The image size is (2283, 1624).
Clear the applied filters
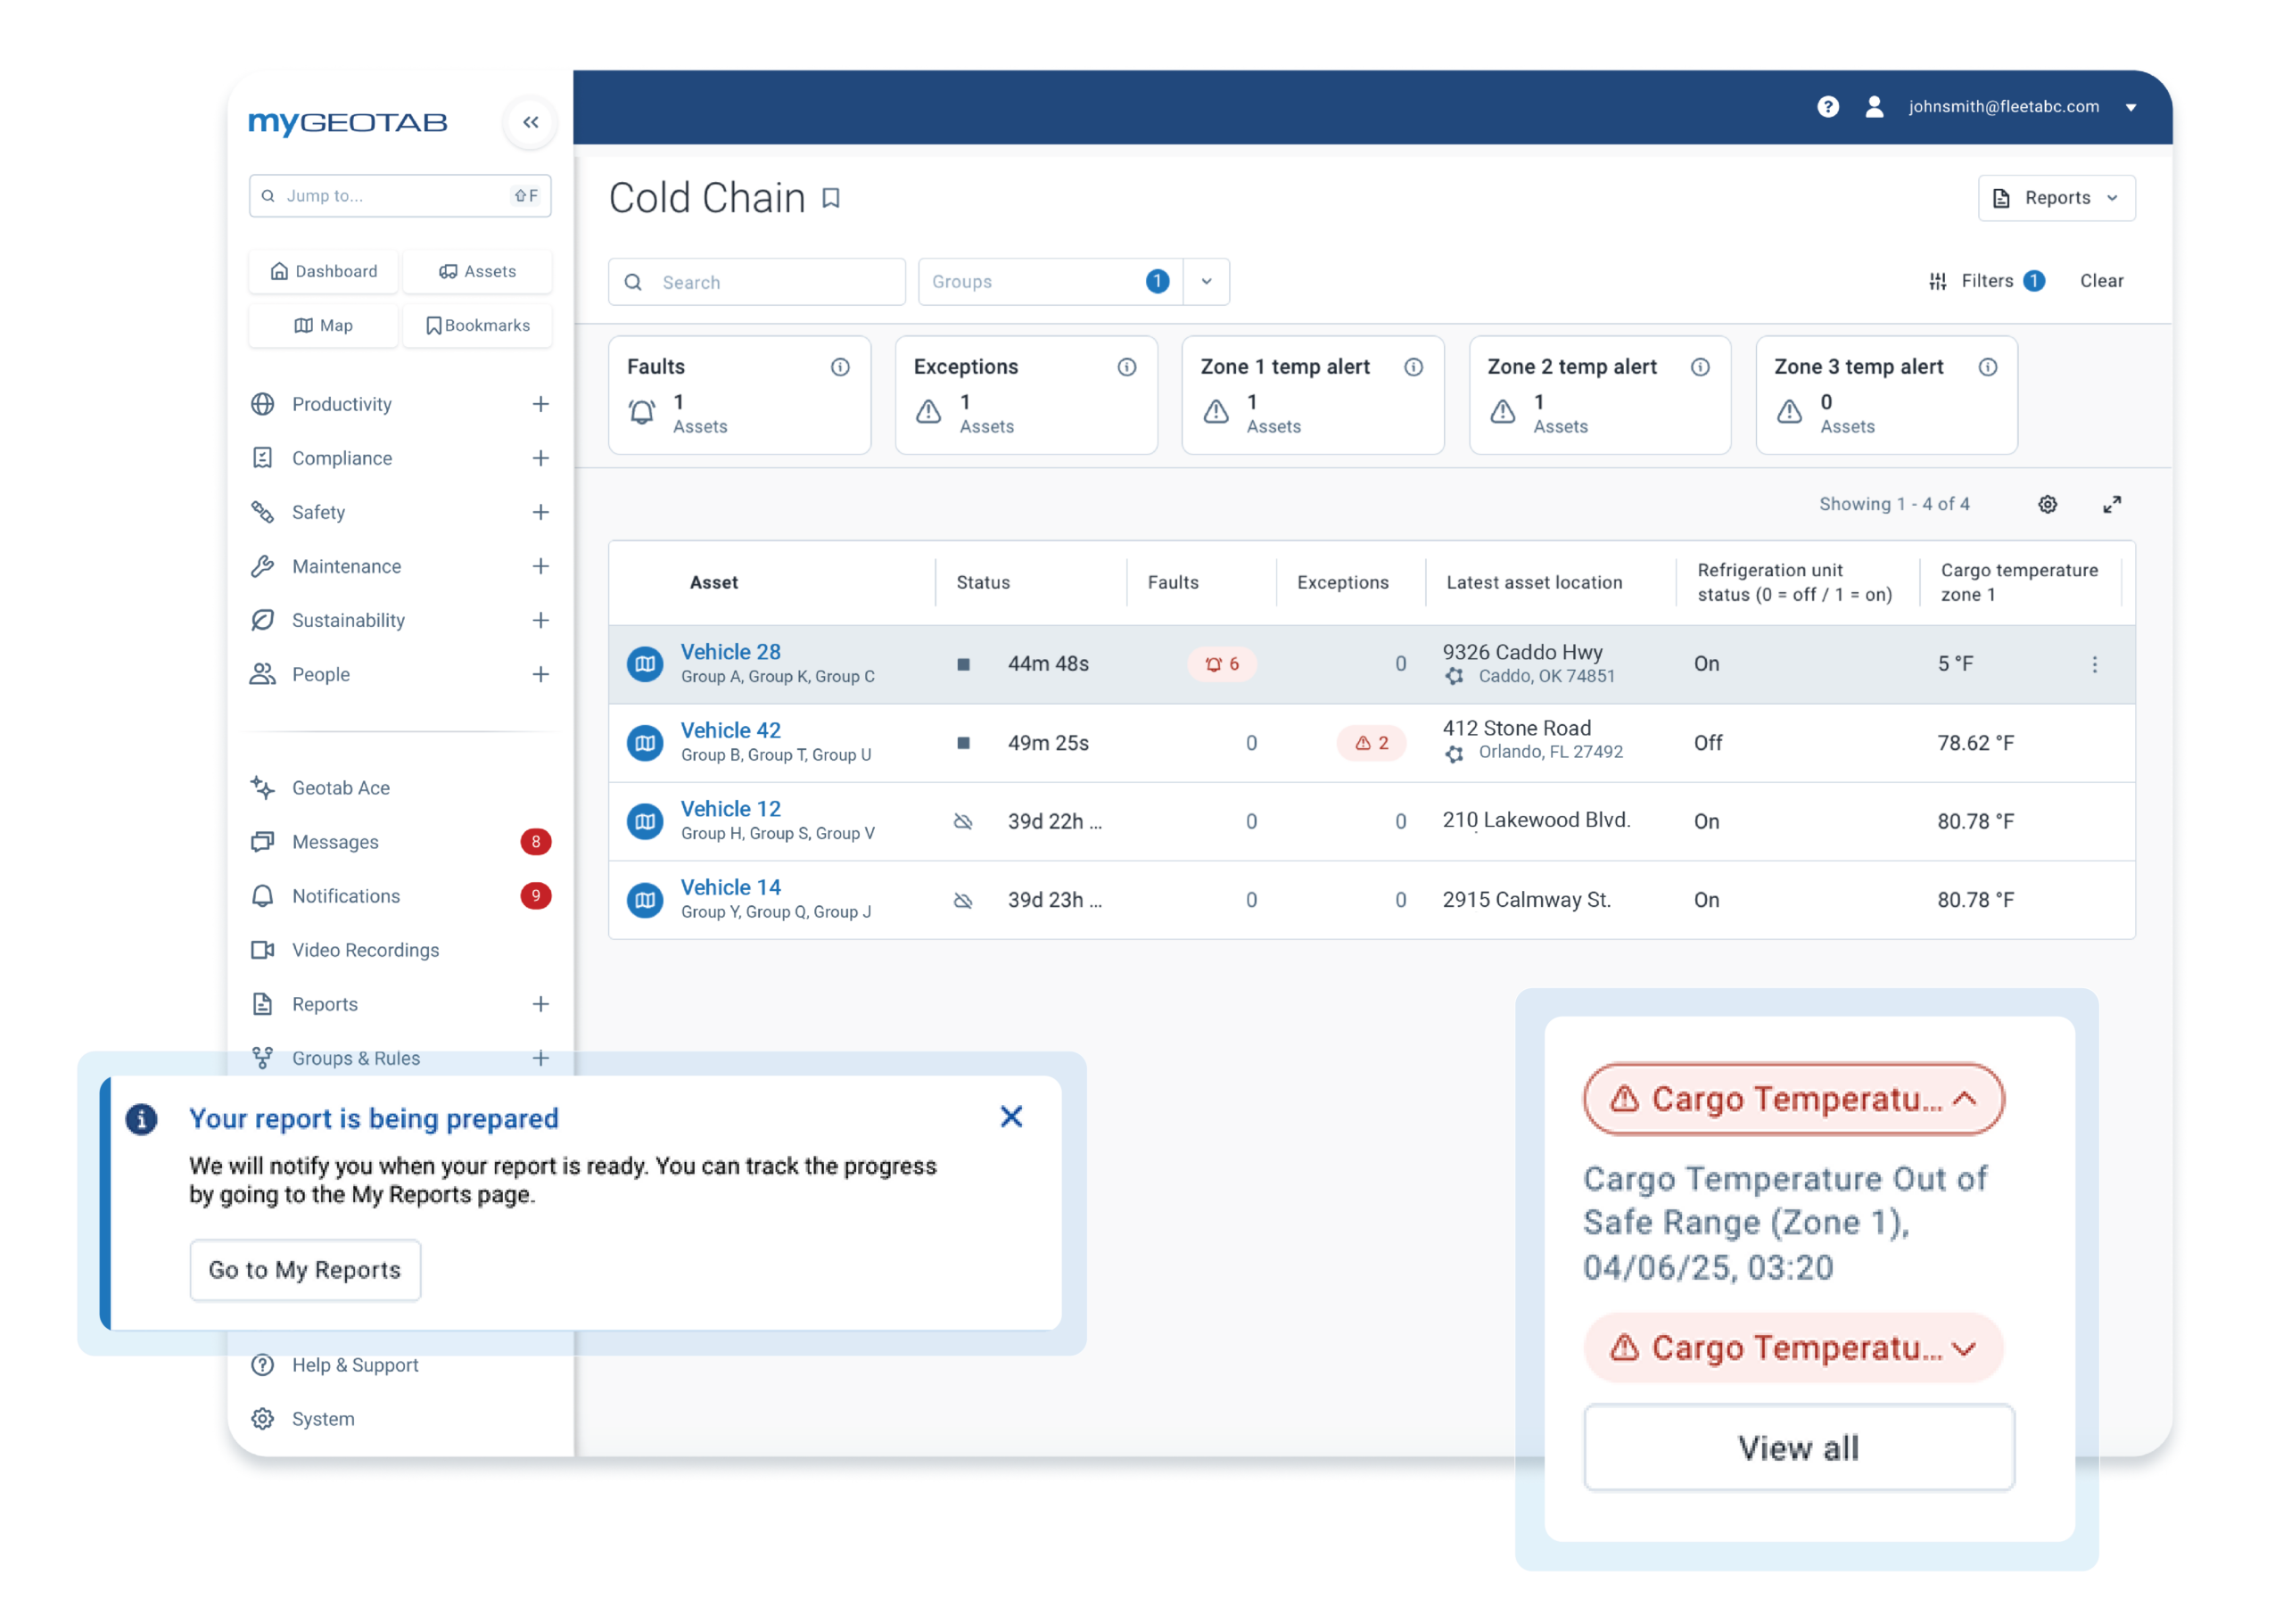click(2101, 281)
